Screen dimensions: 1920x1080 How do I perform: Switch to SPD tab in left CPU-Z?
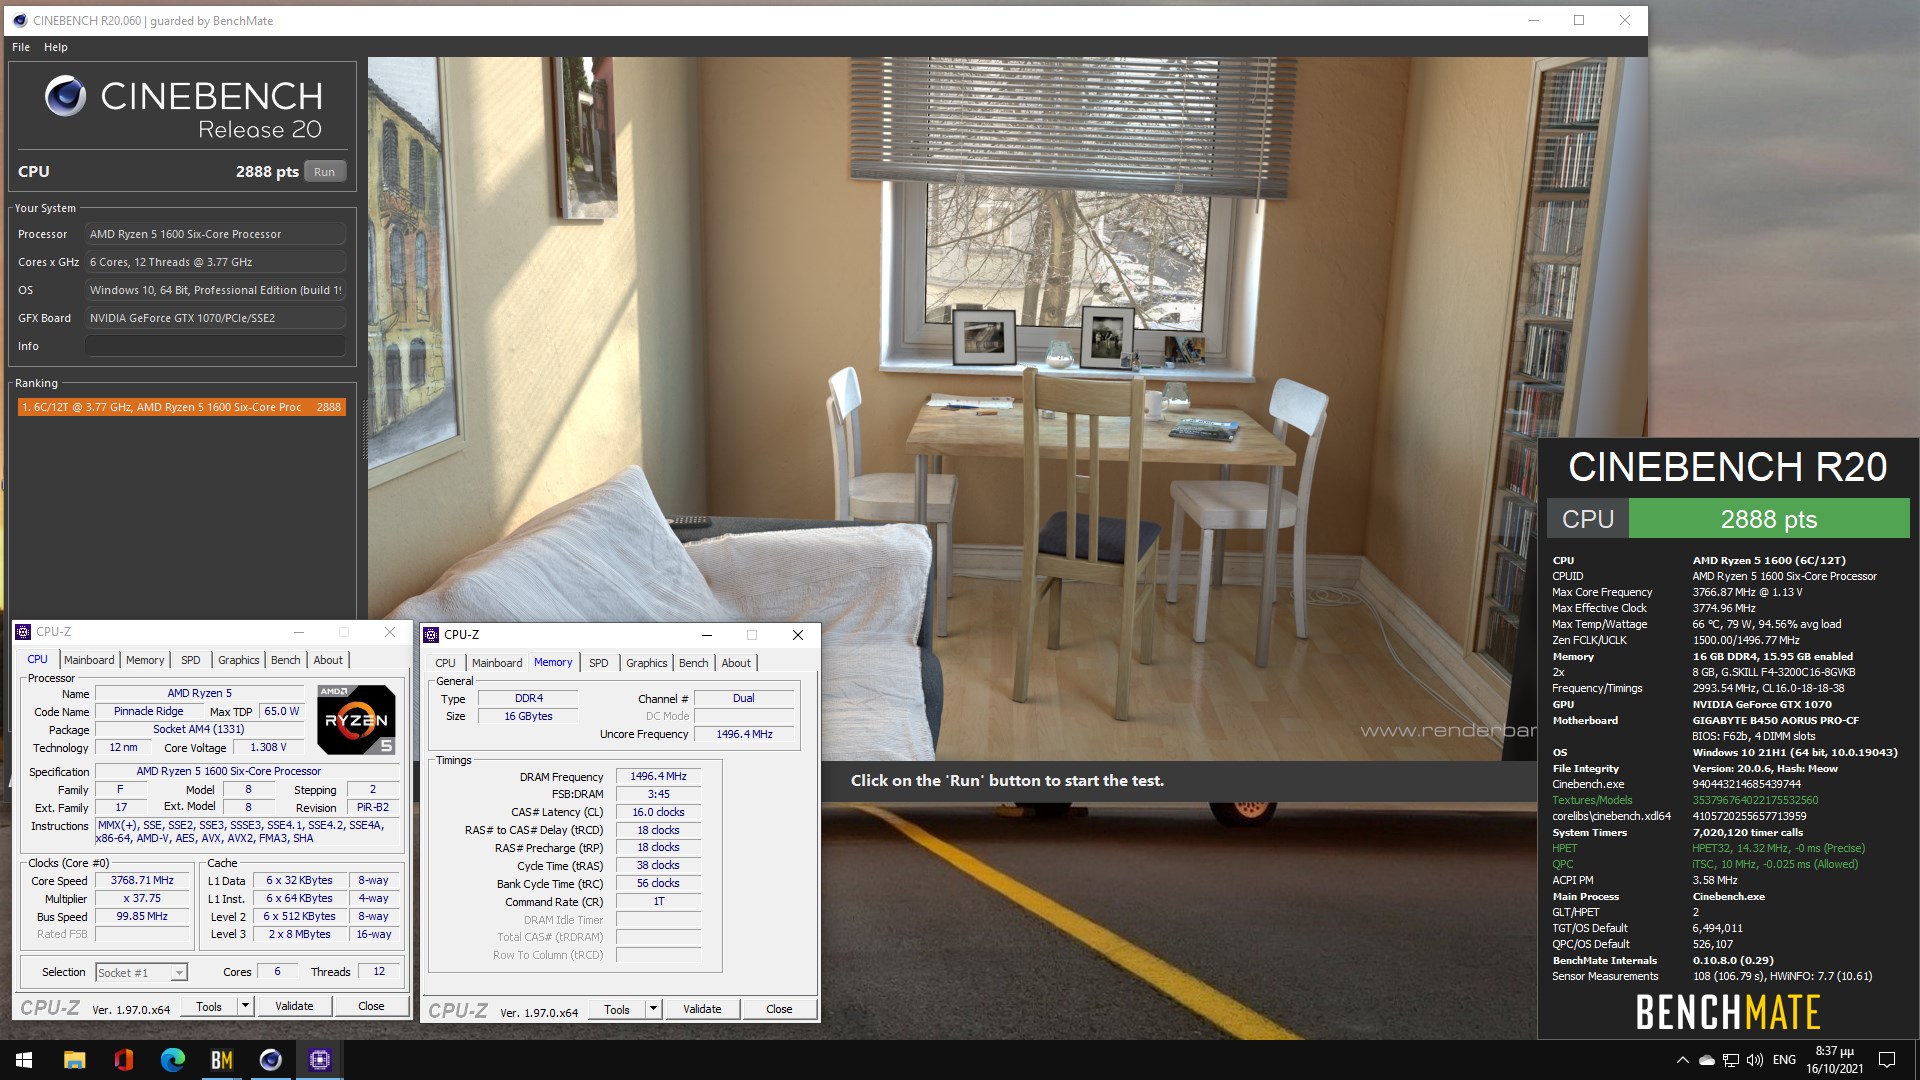point(190,660)
